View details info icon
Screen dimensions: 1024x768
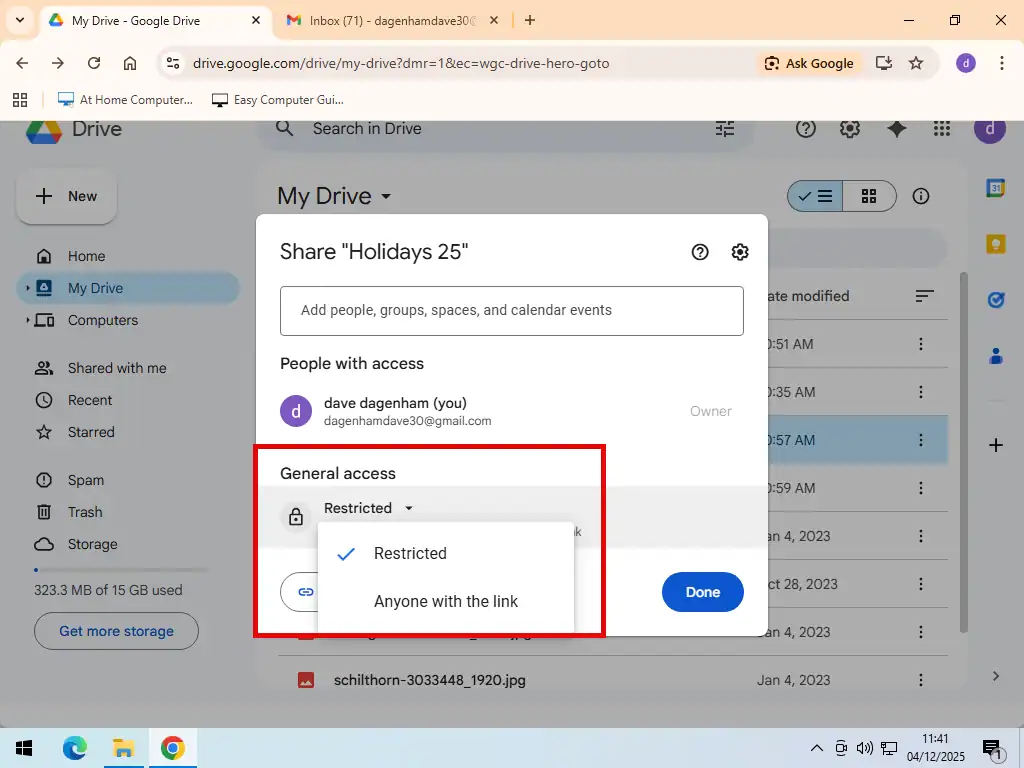pyautogui.click(x=922, y=197)
